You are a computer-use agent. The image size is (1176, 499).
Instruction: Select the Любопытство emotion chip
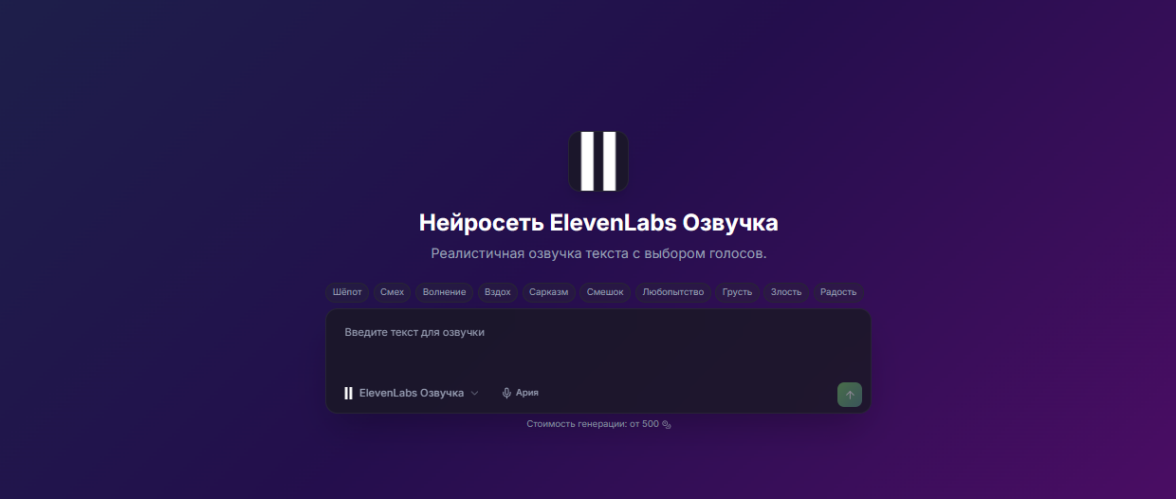pos(673,292)
